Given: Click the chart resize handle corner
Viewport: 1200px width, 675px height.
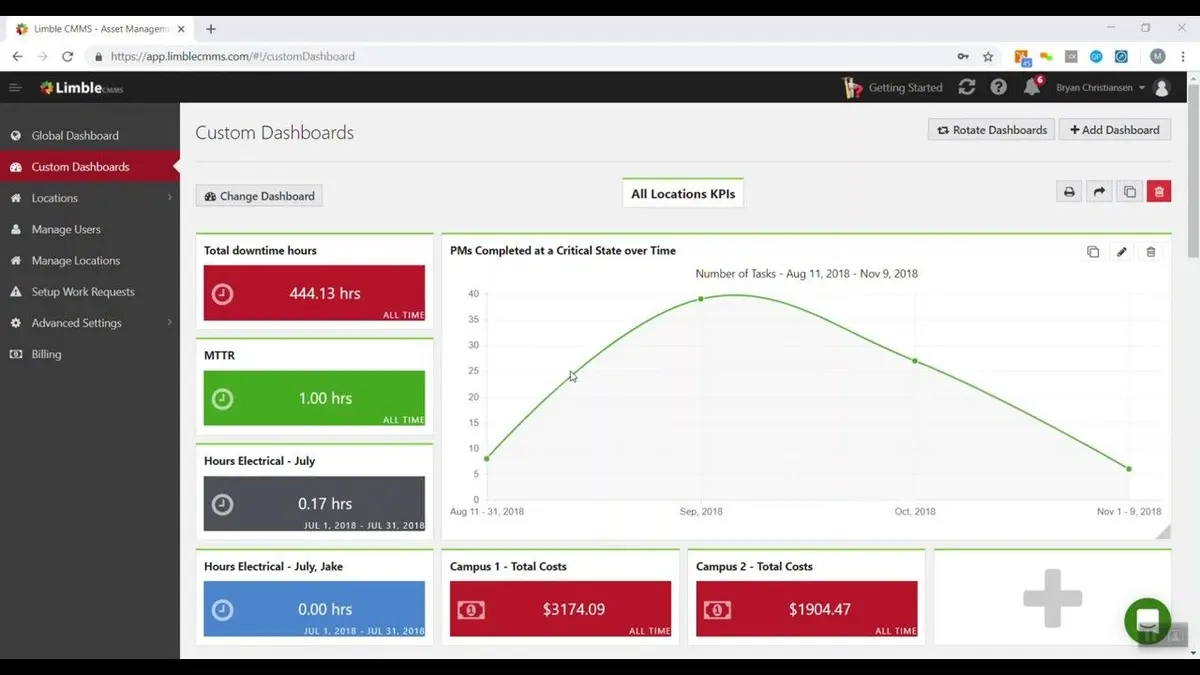Looking at the screenshot, I should 1163,532.
